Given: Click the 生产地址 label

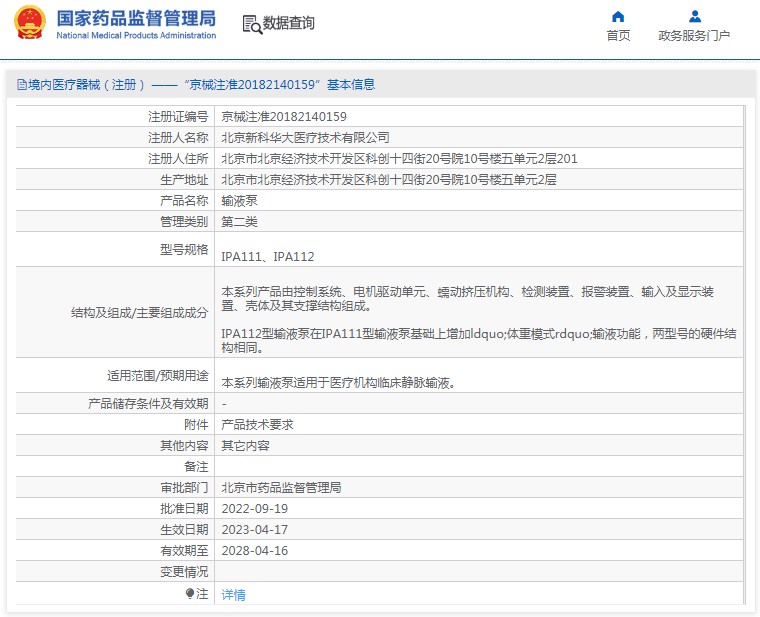Looking at the screenshot, I should tap(184, 180).
